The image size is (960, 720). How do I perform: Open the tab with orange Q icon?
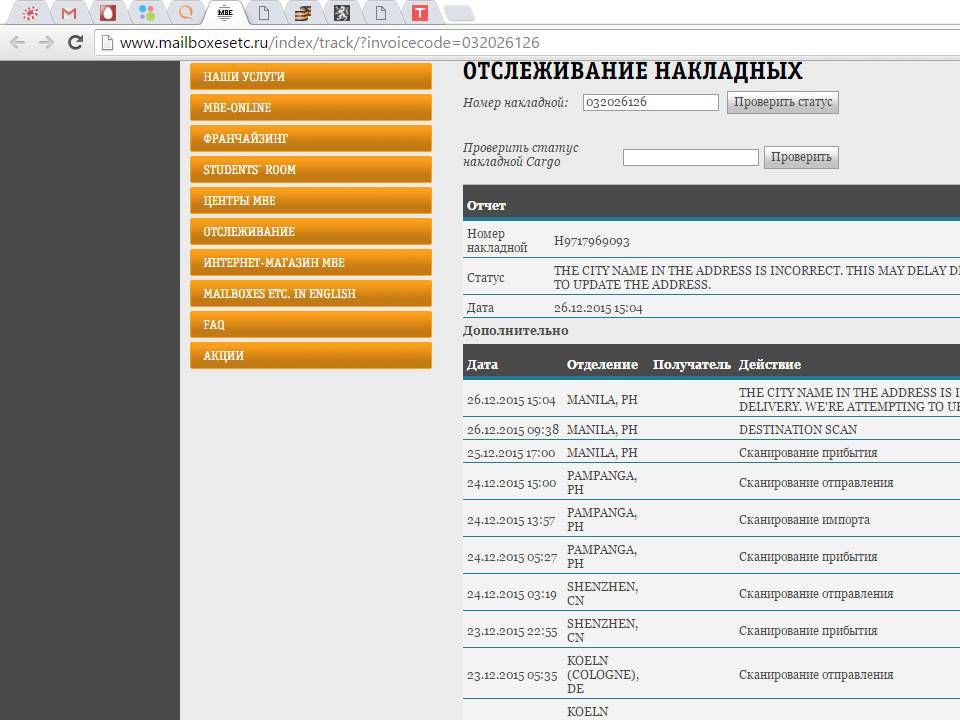[186, 13]
